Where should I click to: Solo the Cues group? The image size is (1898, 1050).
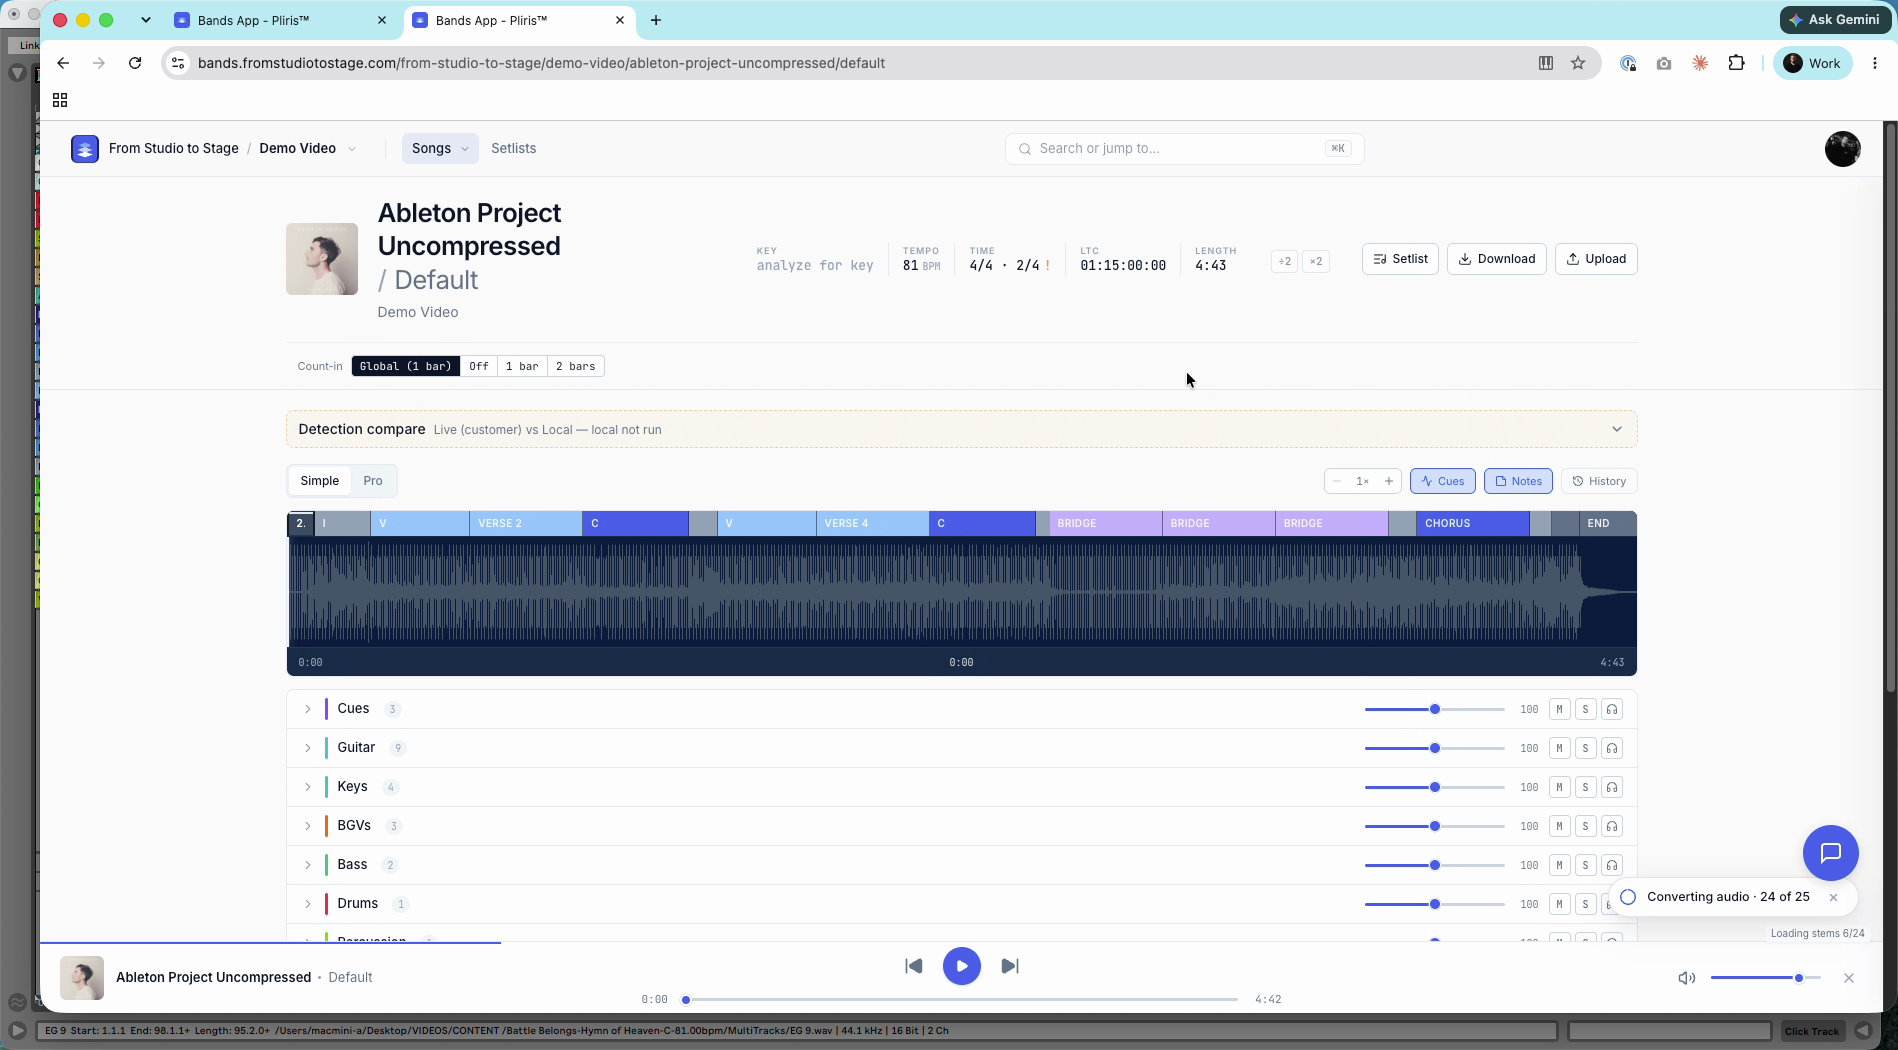[x=1585, y=709]
